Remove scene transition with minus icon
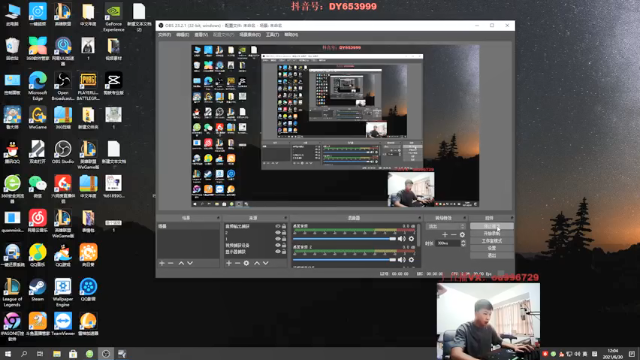The width and height of the screenshot is (640, 360). [453, 235]
